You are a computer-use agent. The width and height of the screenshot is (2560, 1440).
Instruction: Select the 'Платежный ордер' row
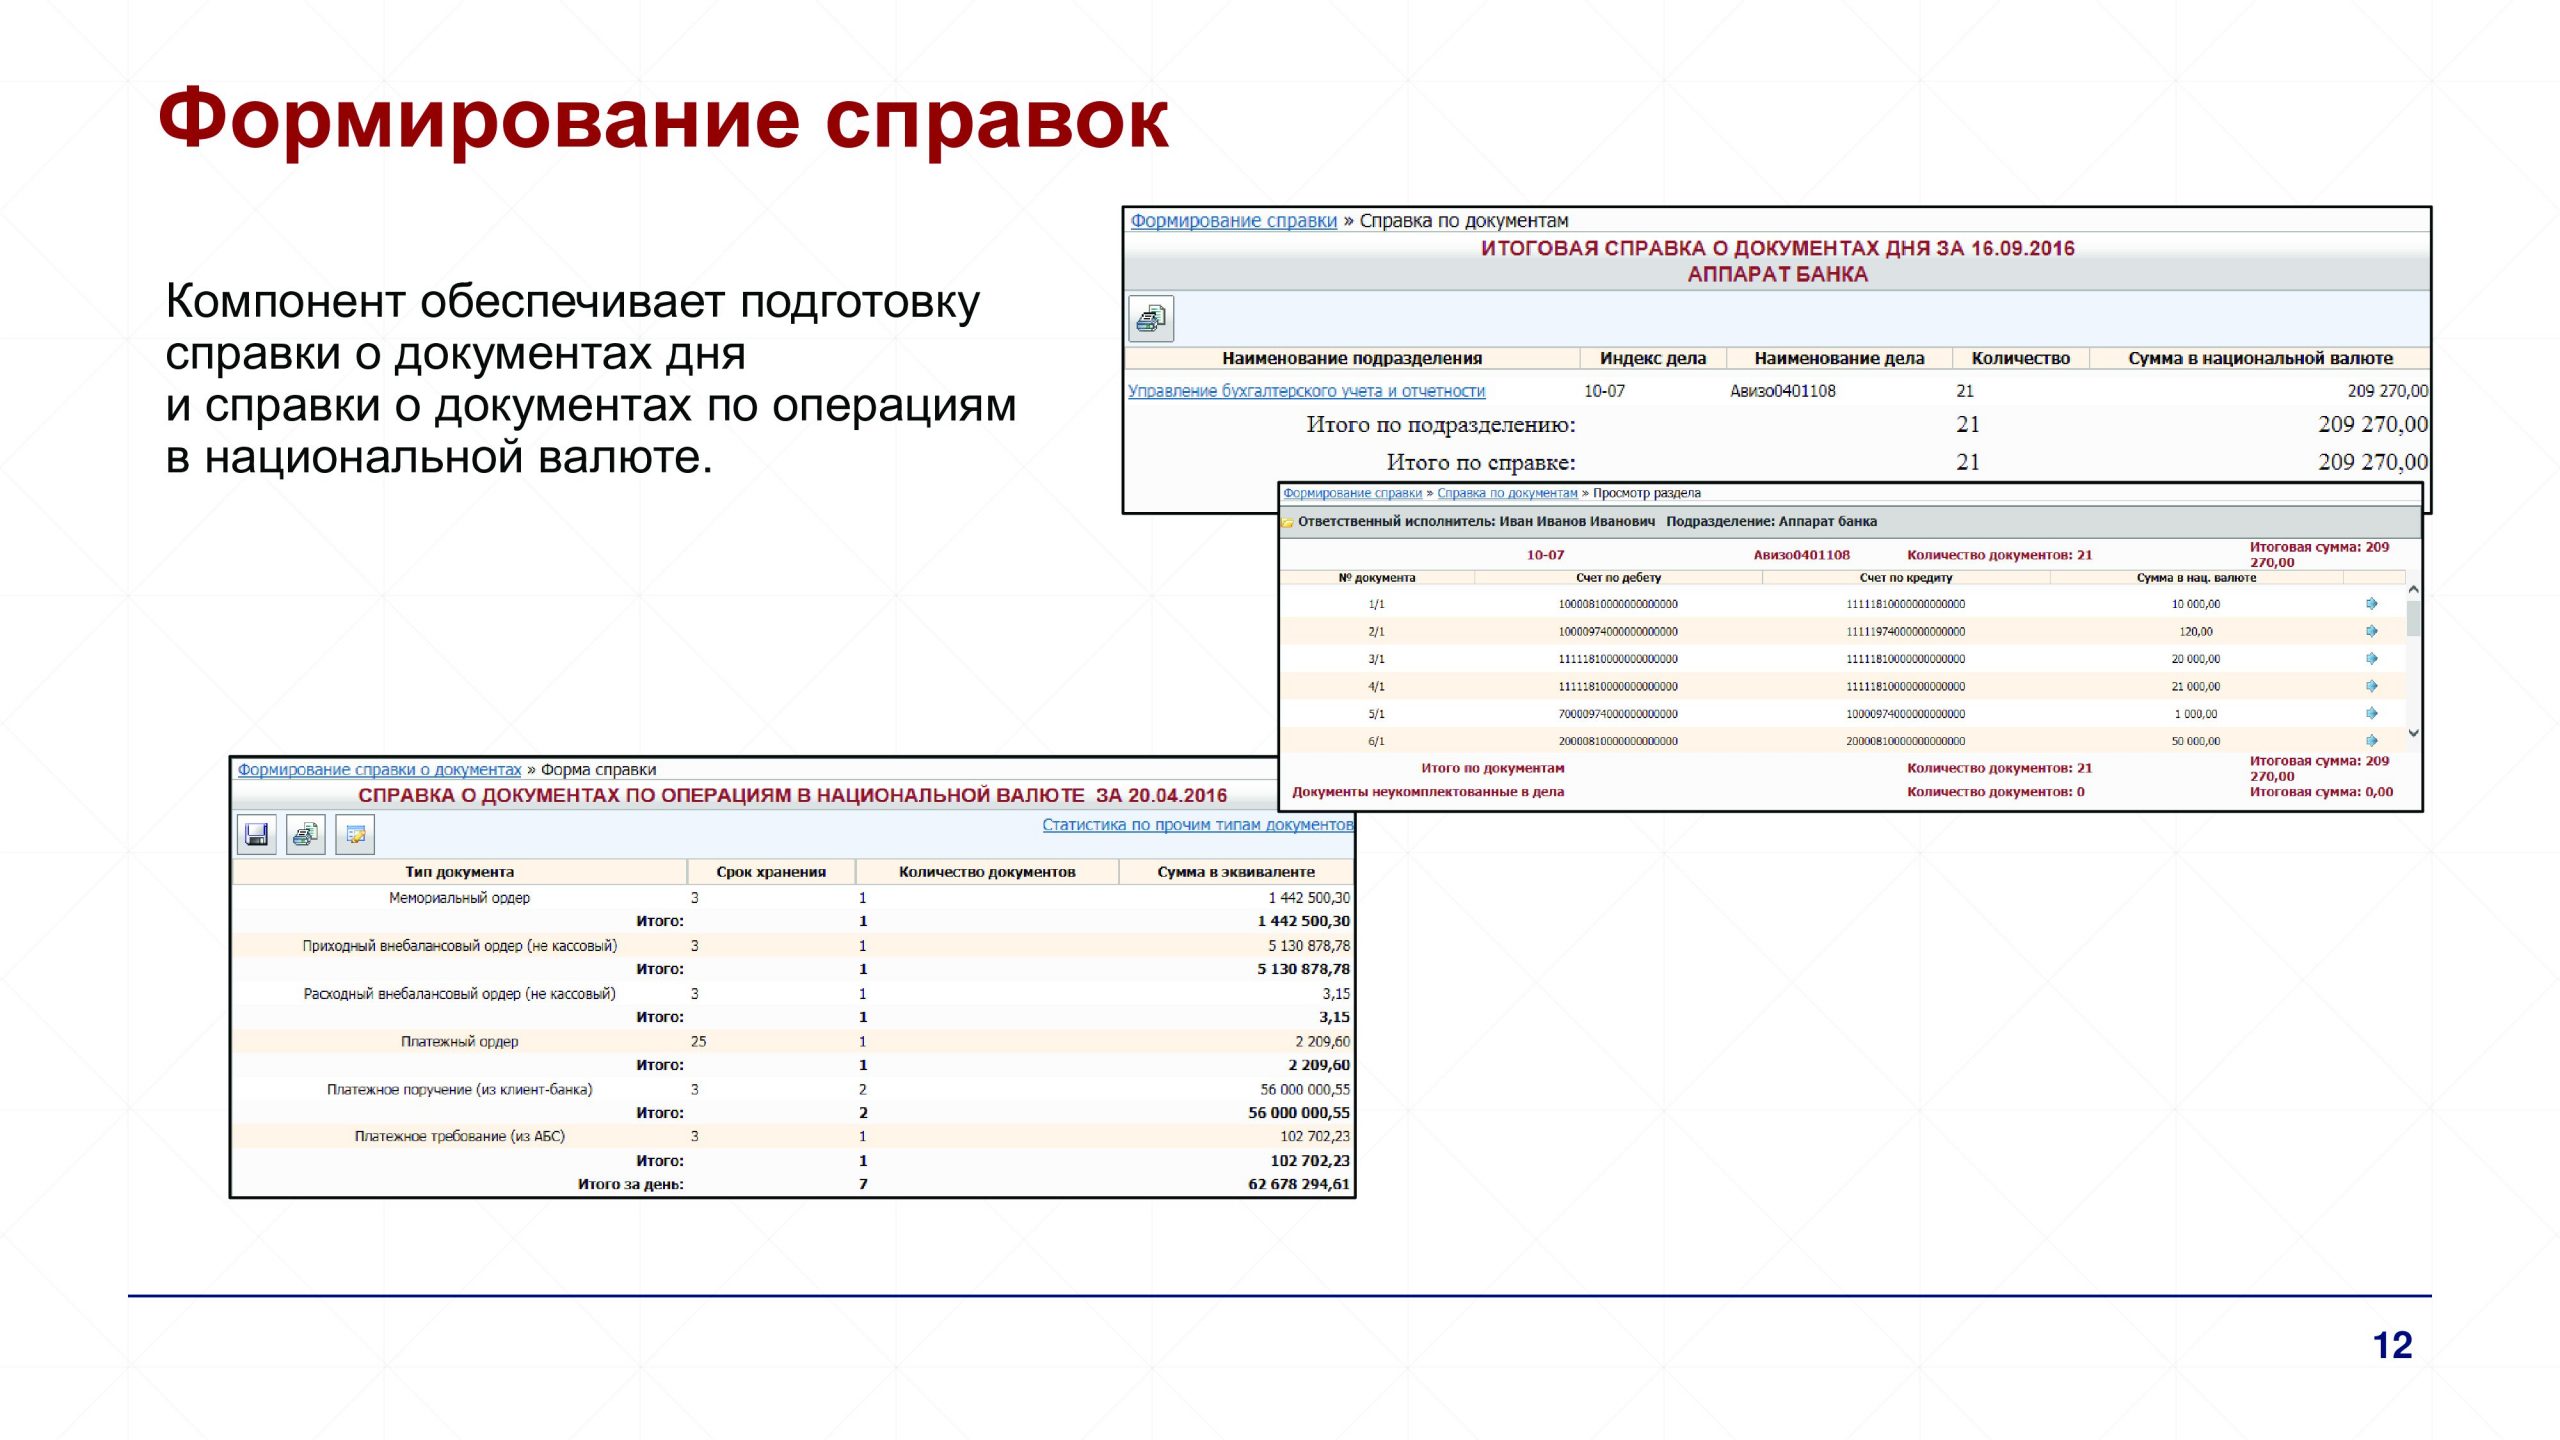click(793, 1042)
